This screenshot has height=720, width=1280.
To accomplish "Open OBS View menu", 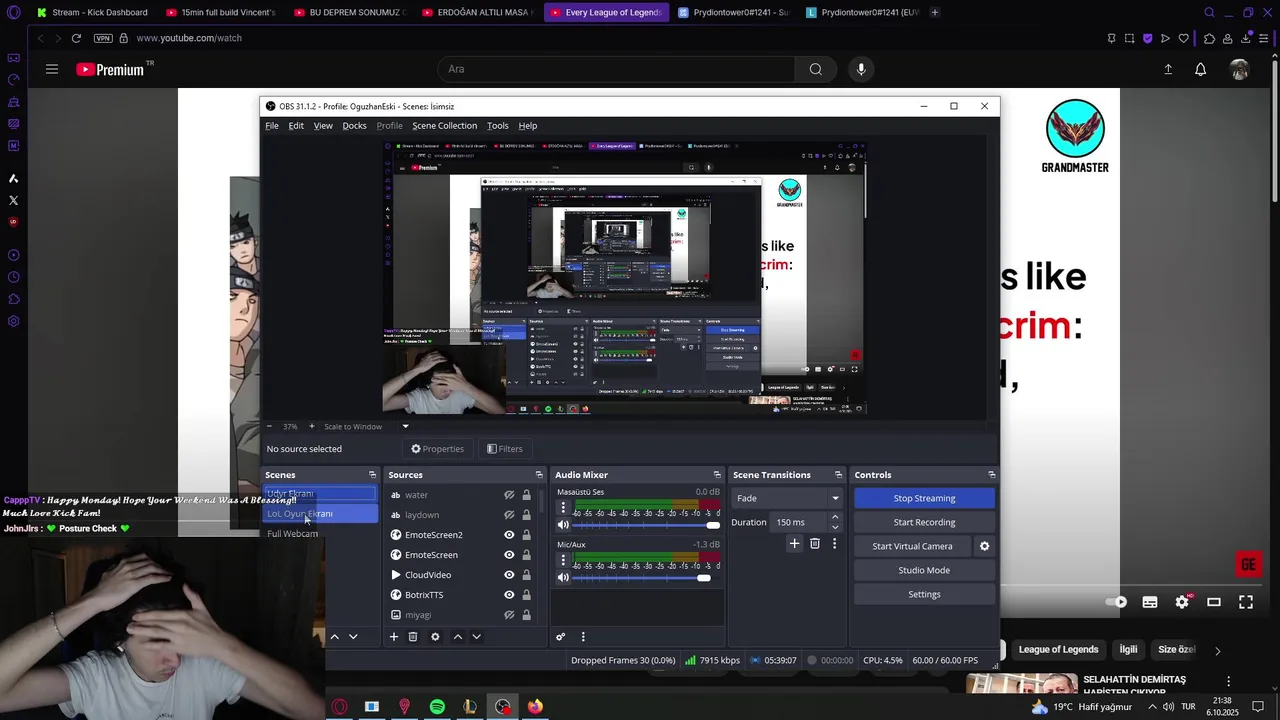I will click(323, 126).
